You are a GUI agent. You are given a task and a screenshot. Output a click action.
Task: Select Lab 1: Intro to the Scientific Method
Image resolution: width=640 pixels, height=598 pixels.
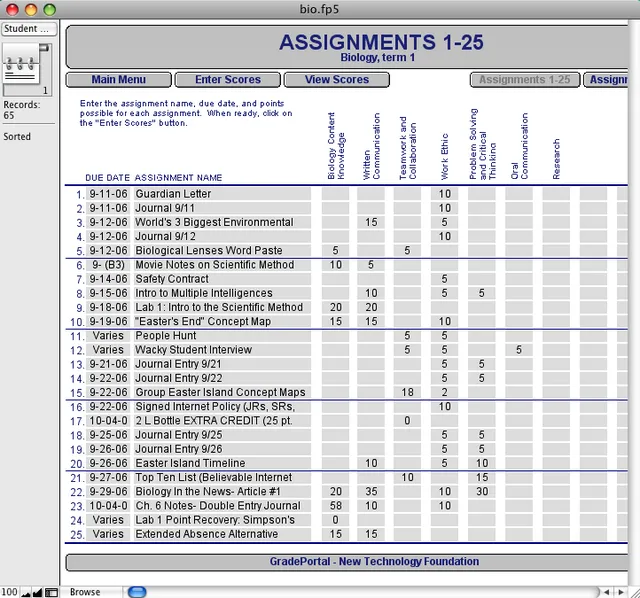pos(222,307)
